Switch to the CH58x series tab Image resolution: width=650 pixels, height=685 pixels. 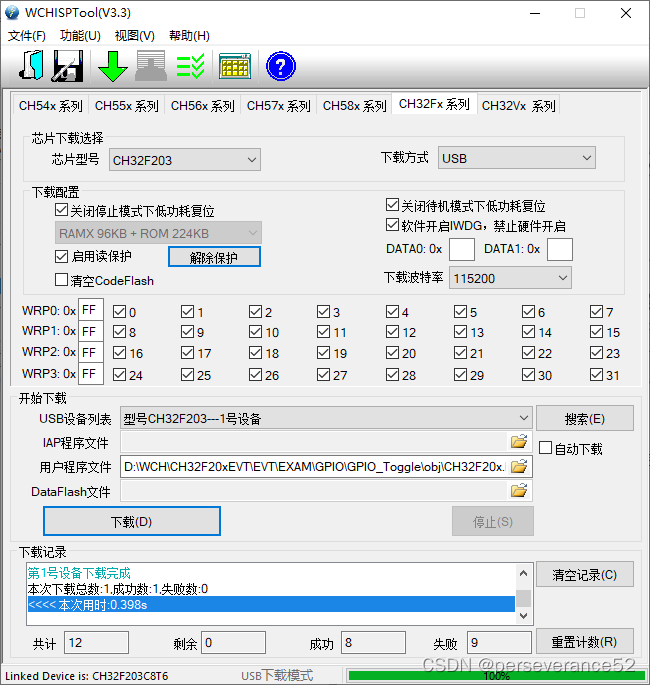pyautogui.click(x=355, y=106)
